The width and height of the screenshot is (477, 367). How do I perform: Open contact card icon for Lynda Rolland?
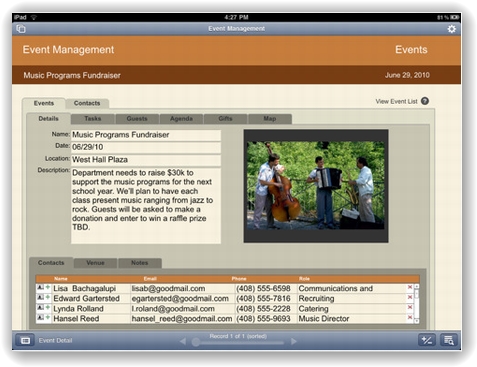(40, 307)
